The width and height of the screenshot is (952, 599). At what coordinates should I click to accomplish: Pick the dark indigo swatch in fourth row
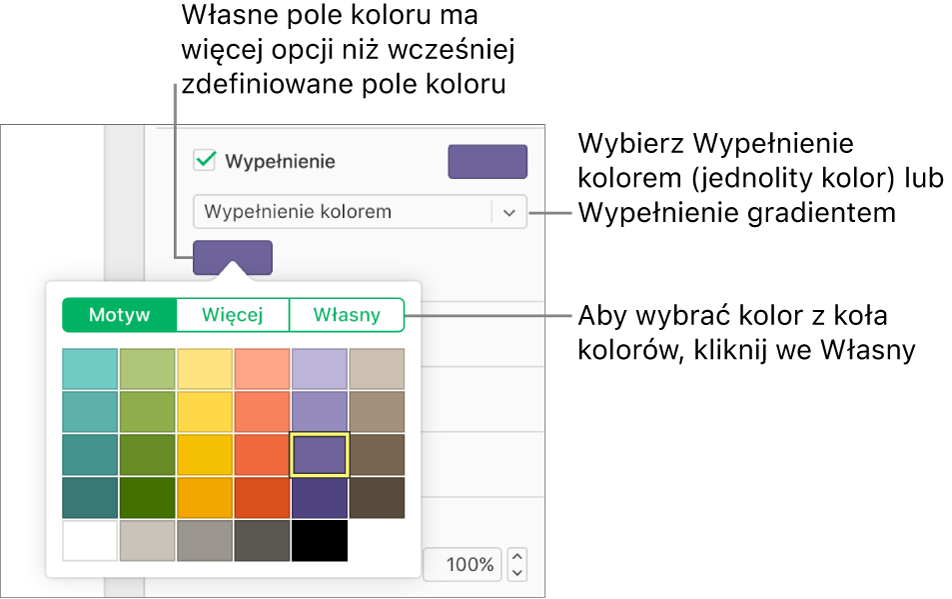pos(319,498)
